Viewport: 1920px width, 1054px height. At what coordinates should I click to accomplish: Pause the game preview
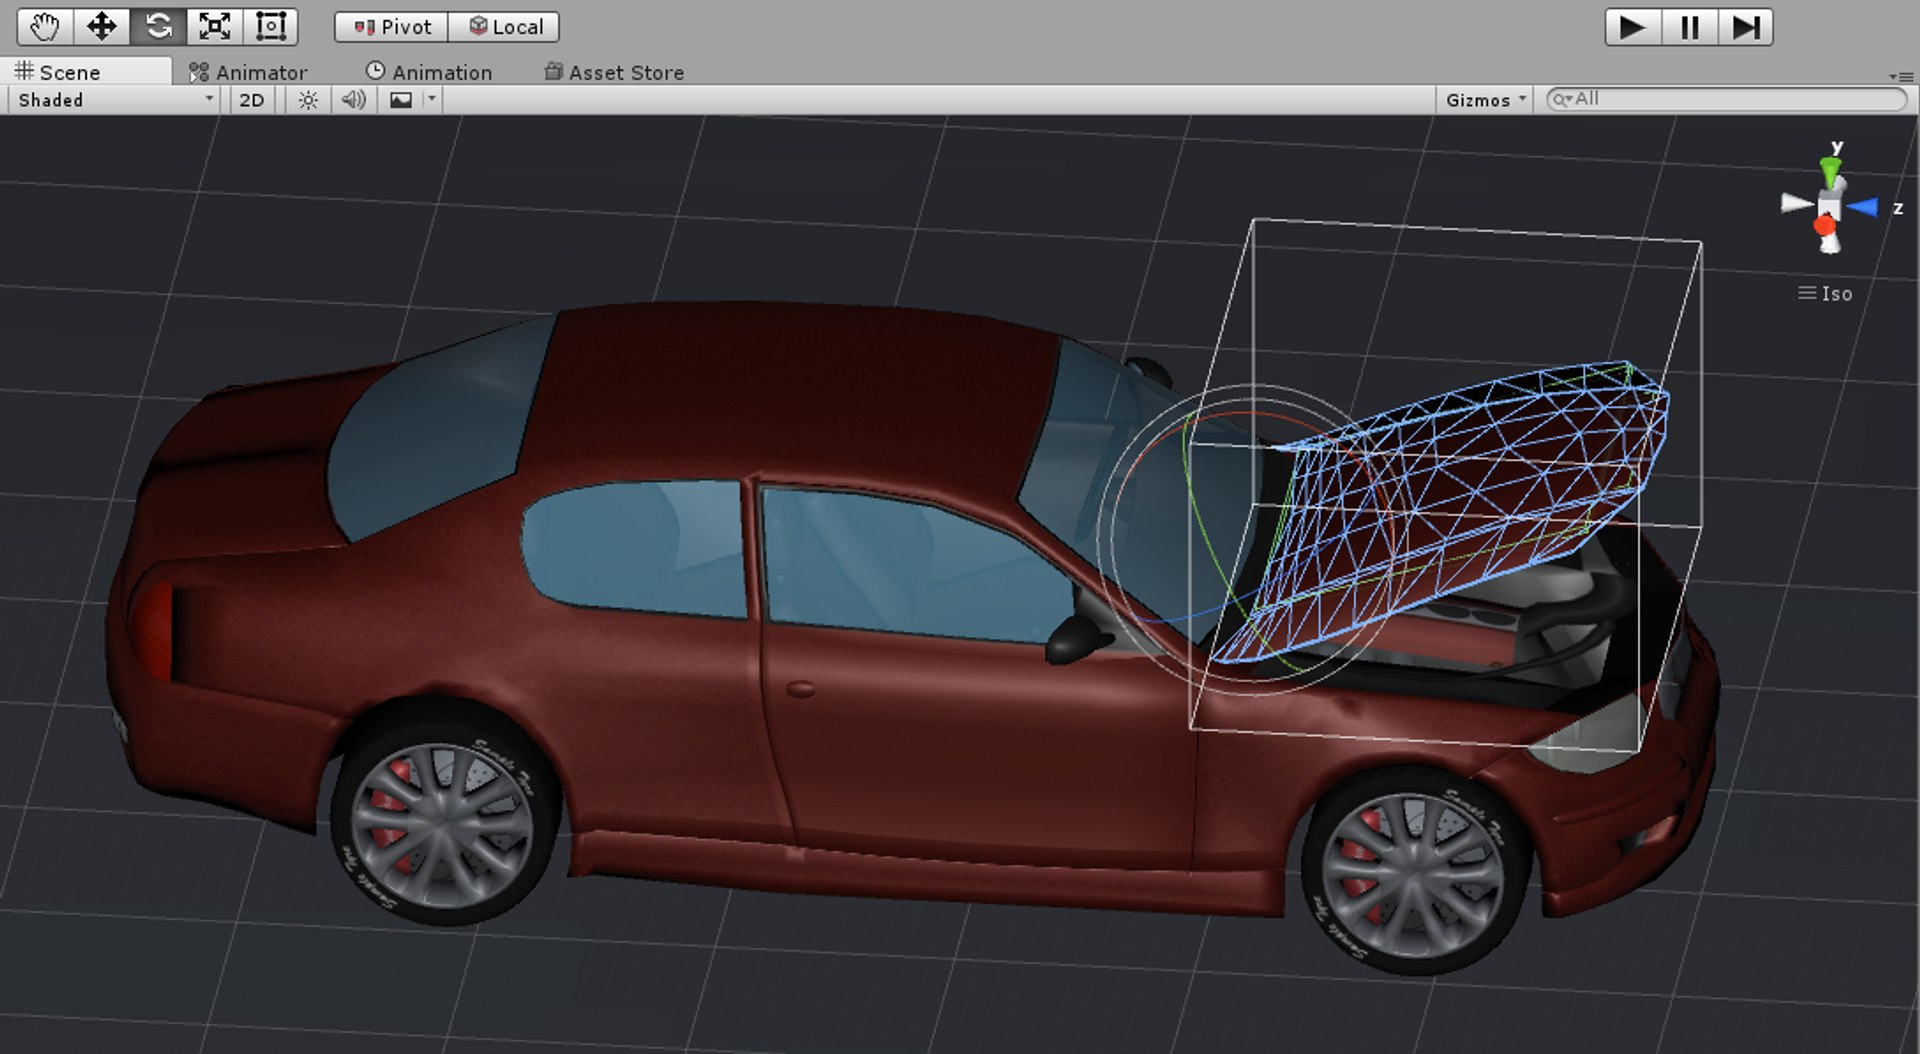[x=1690, y=27]
